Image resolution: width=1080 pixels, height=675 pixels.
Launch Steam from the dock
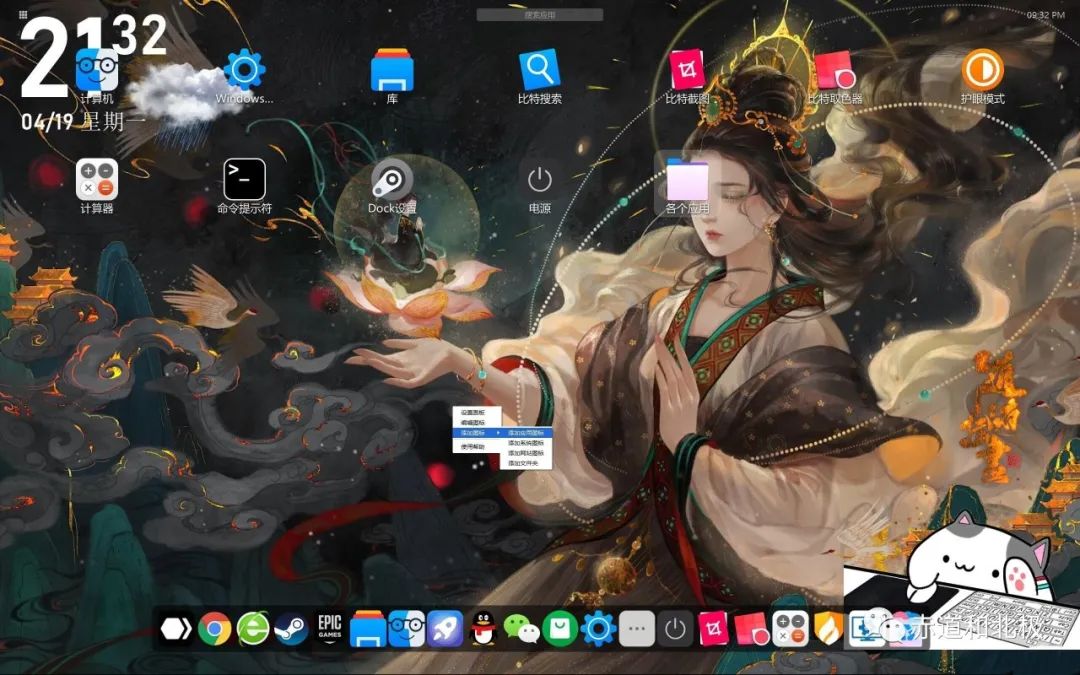[x=291, y=628]
